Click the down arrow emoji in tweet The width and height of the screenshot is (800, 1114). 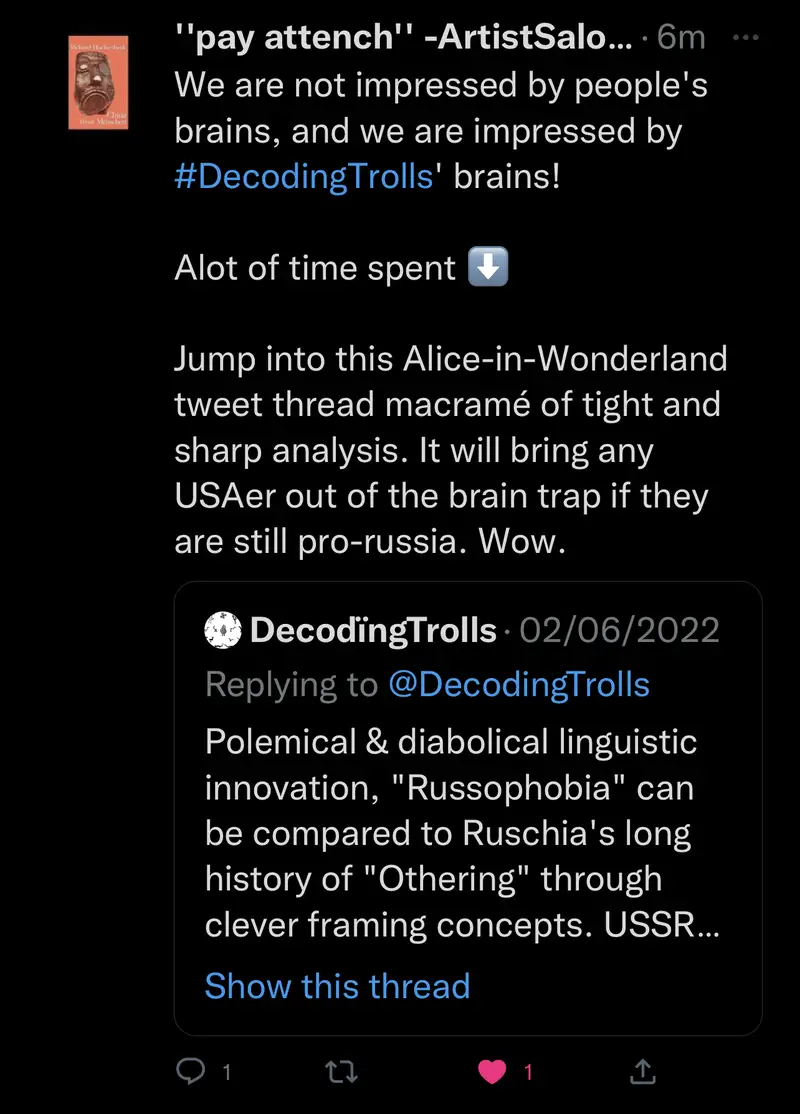(x=489, y=268)
